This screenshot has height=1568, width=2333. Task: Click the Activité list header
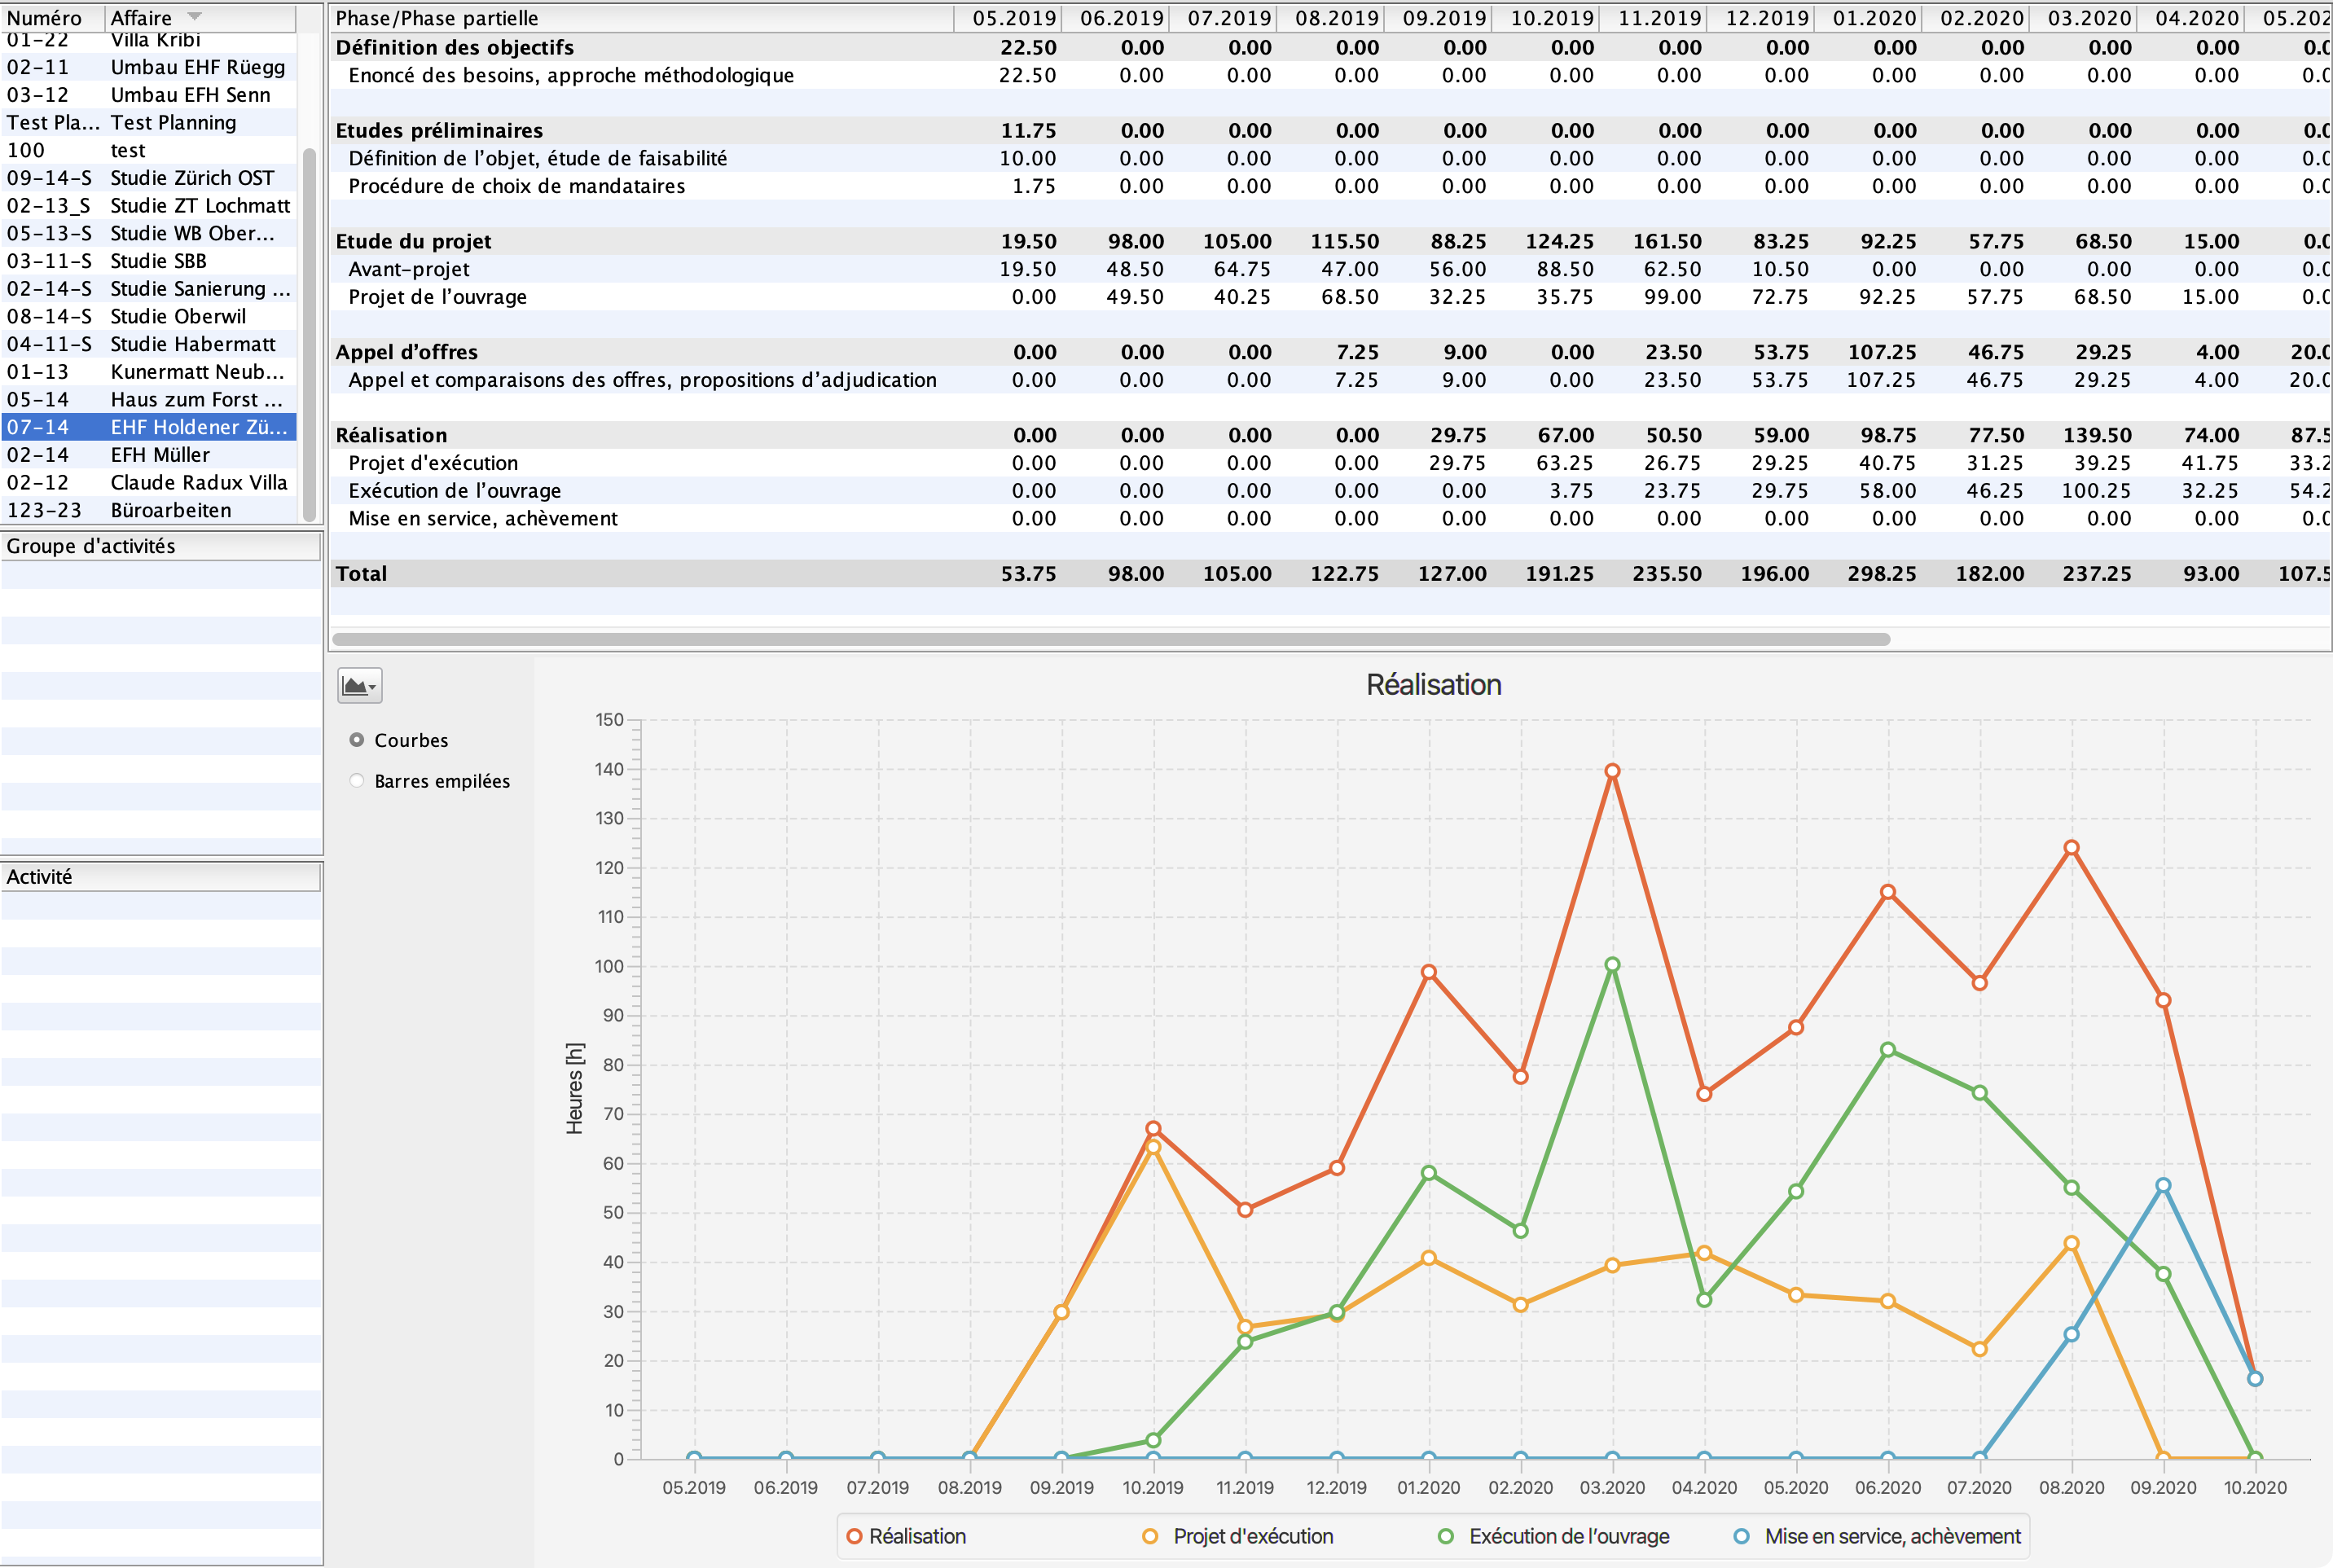[161, 877]
